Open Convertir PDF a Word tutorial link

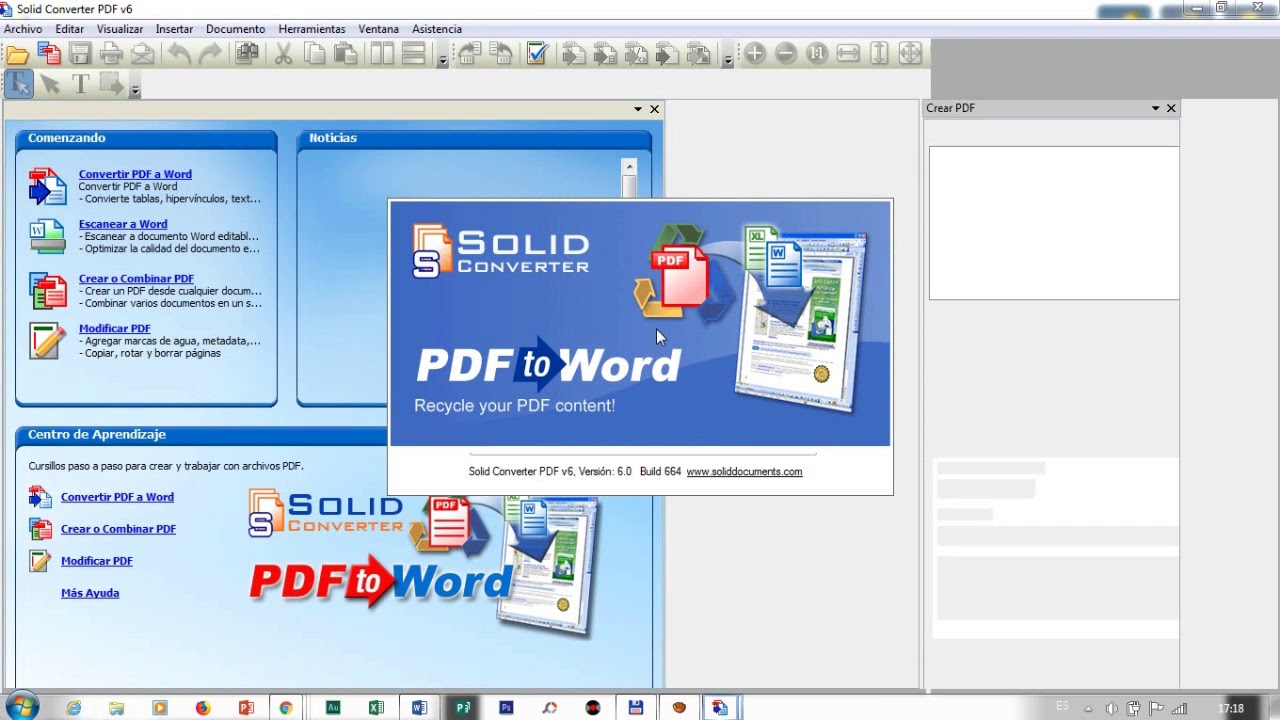coord(117,497)
